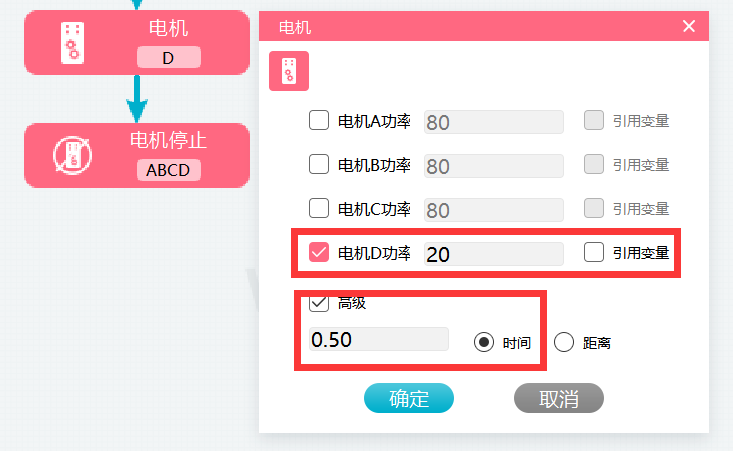
Task: Cancel with the 取消 button
Action: pos(559,398)
